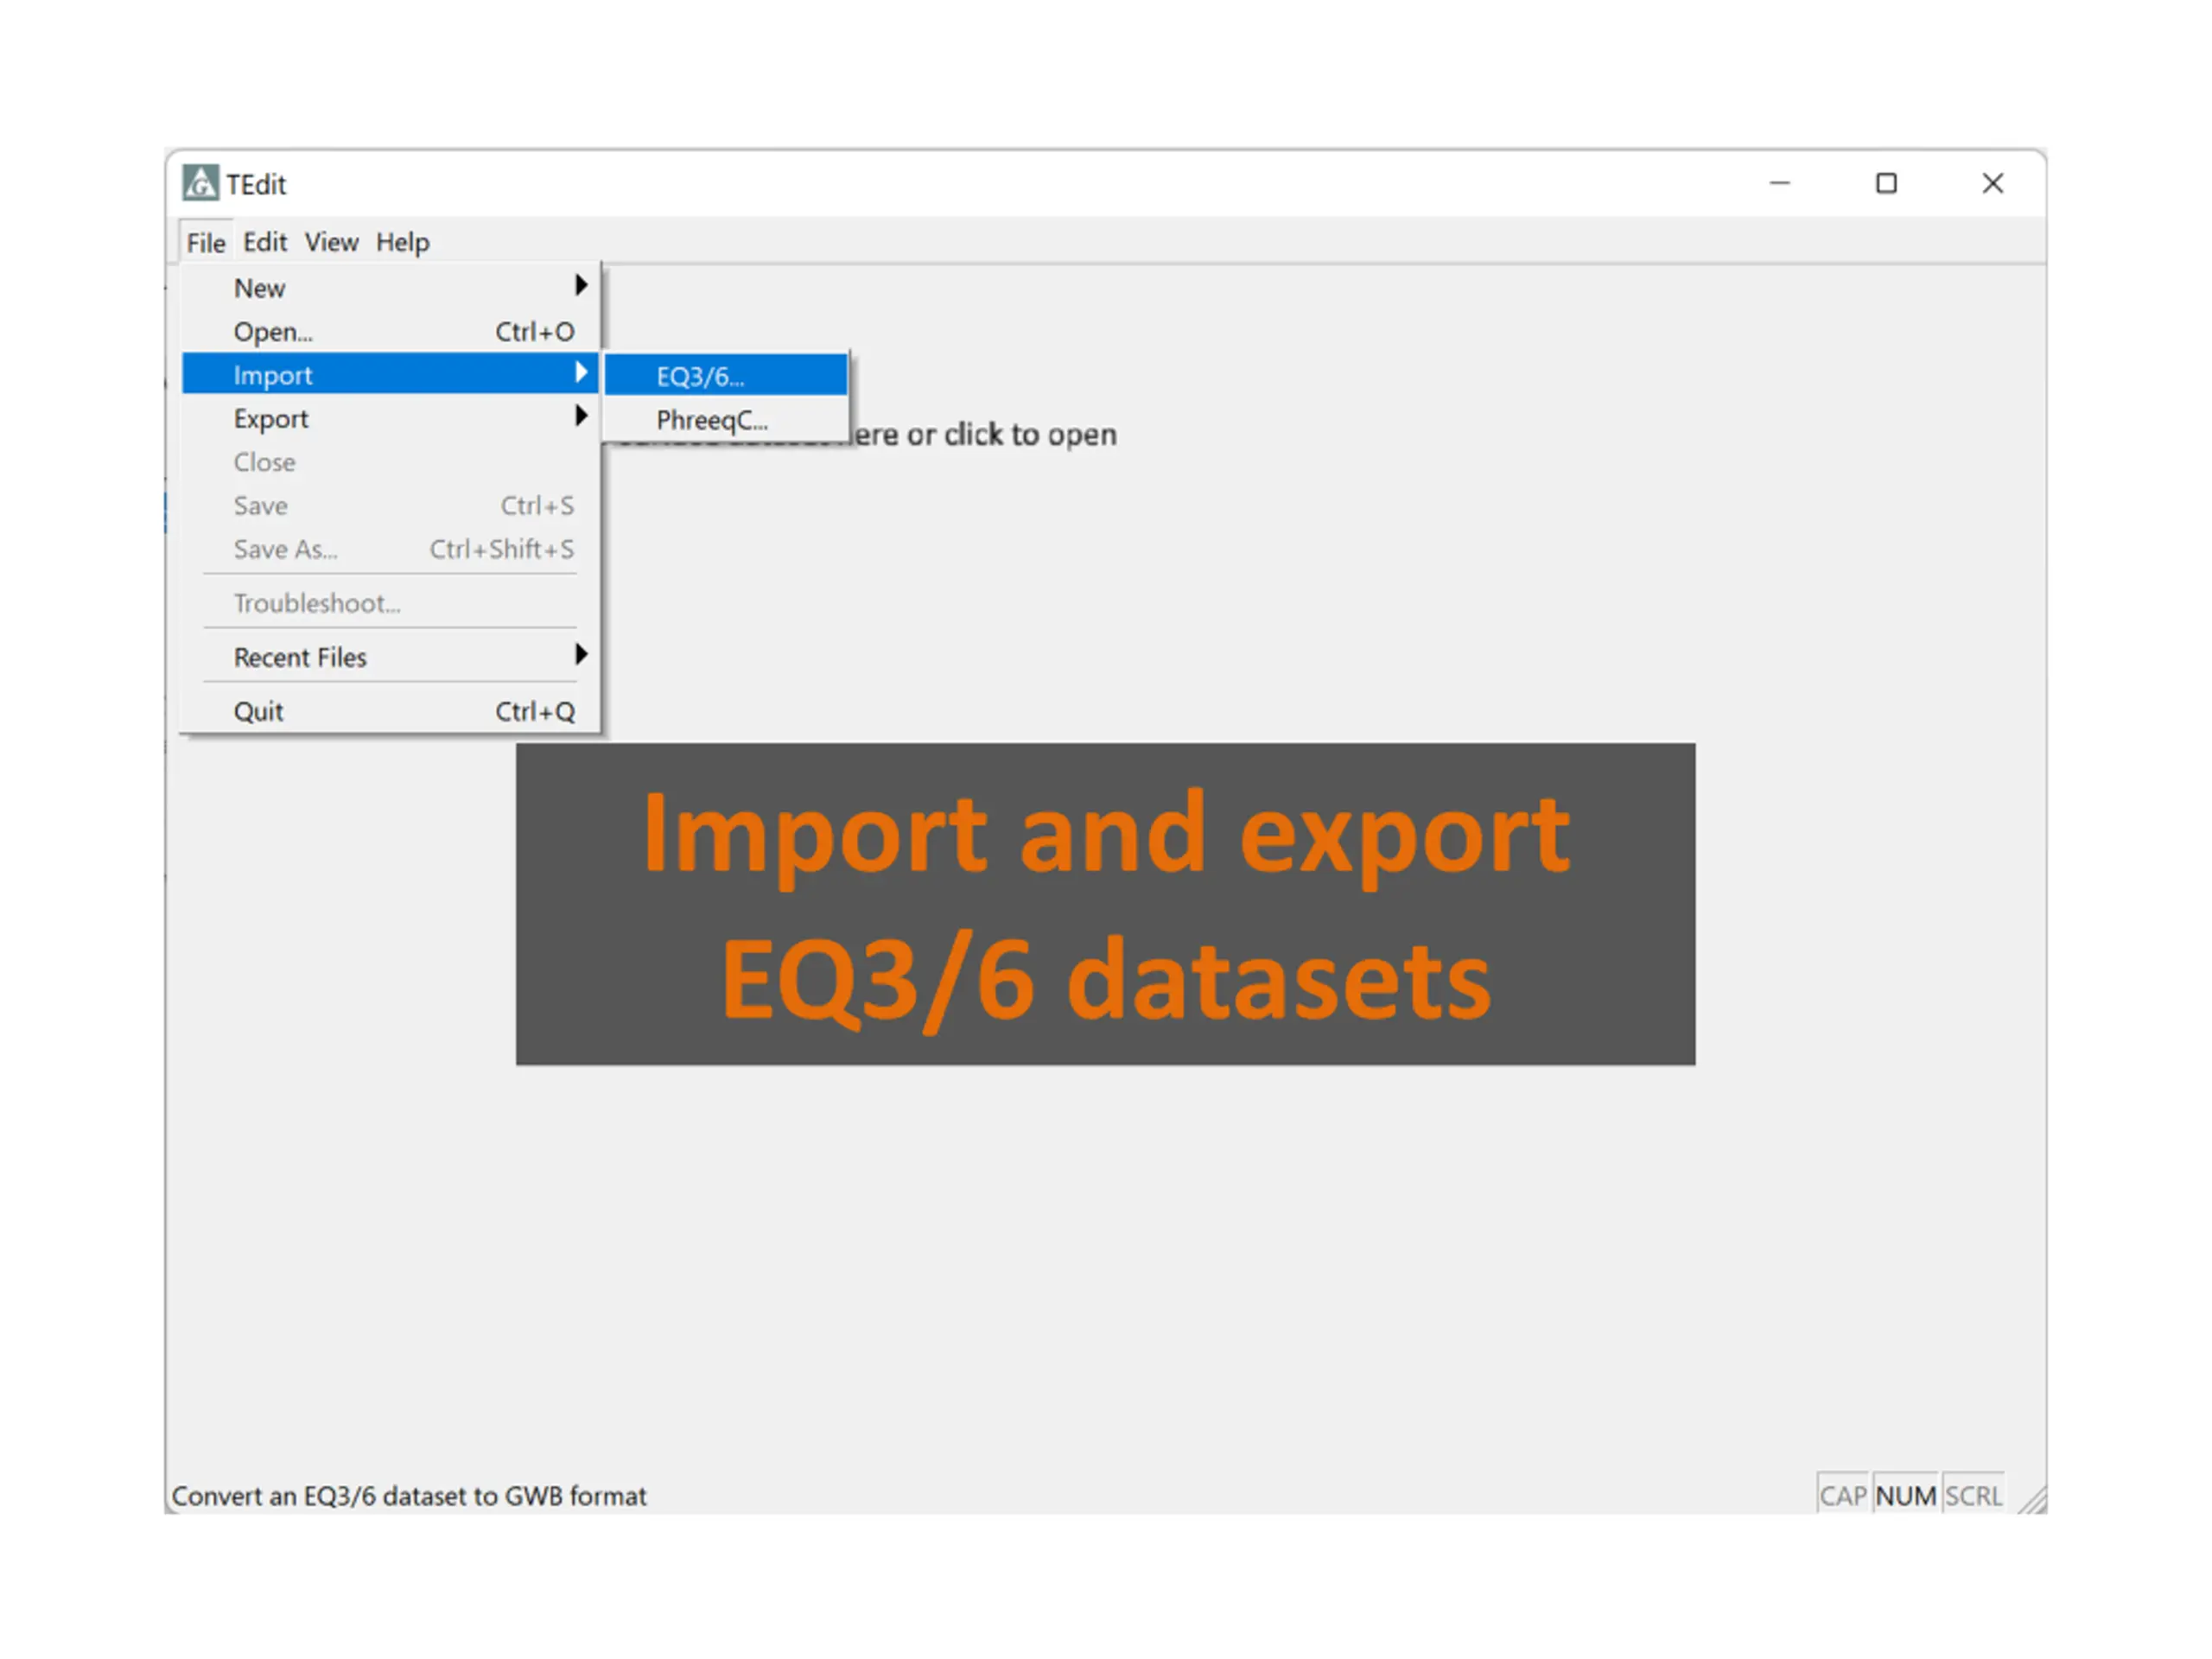2212x1659 pixels.
Task: Open the Help menu
Action: pos(403,242)
